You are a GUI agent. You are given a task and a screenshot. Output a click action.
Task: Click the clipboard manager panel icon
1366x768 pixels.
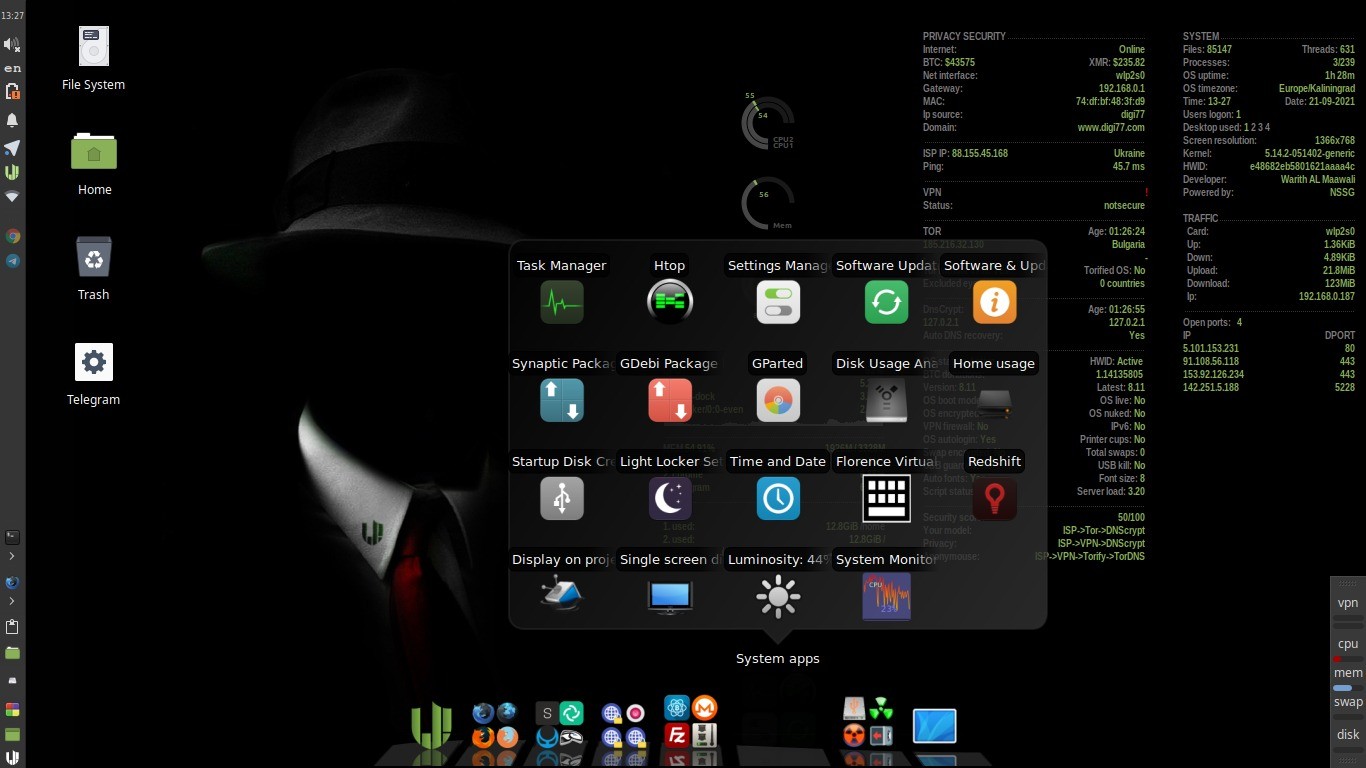pyautogui.click(x=12, y=627)
